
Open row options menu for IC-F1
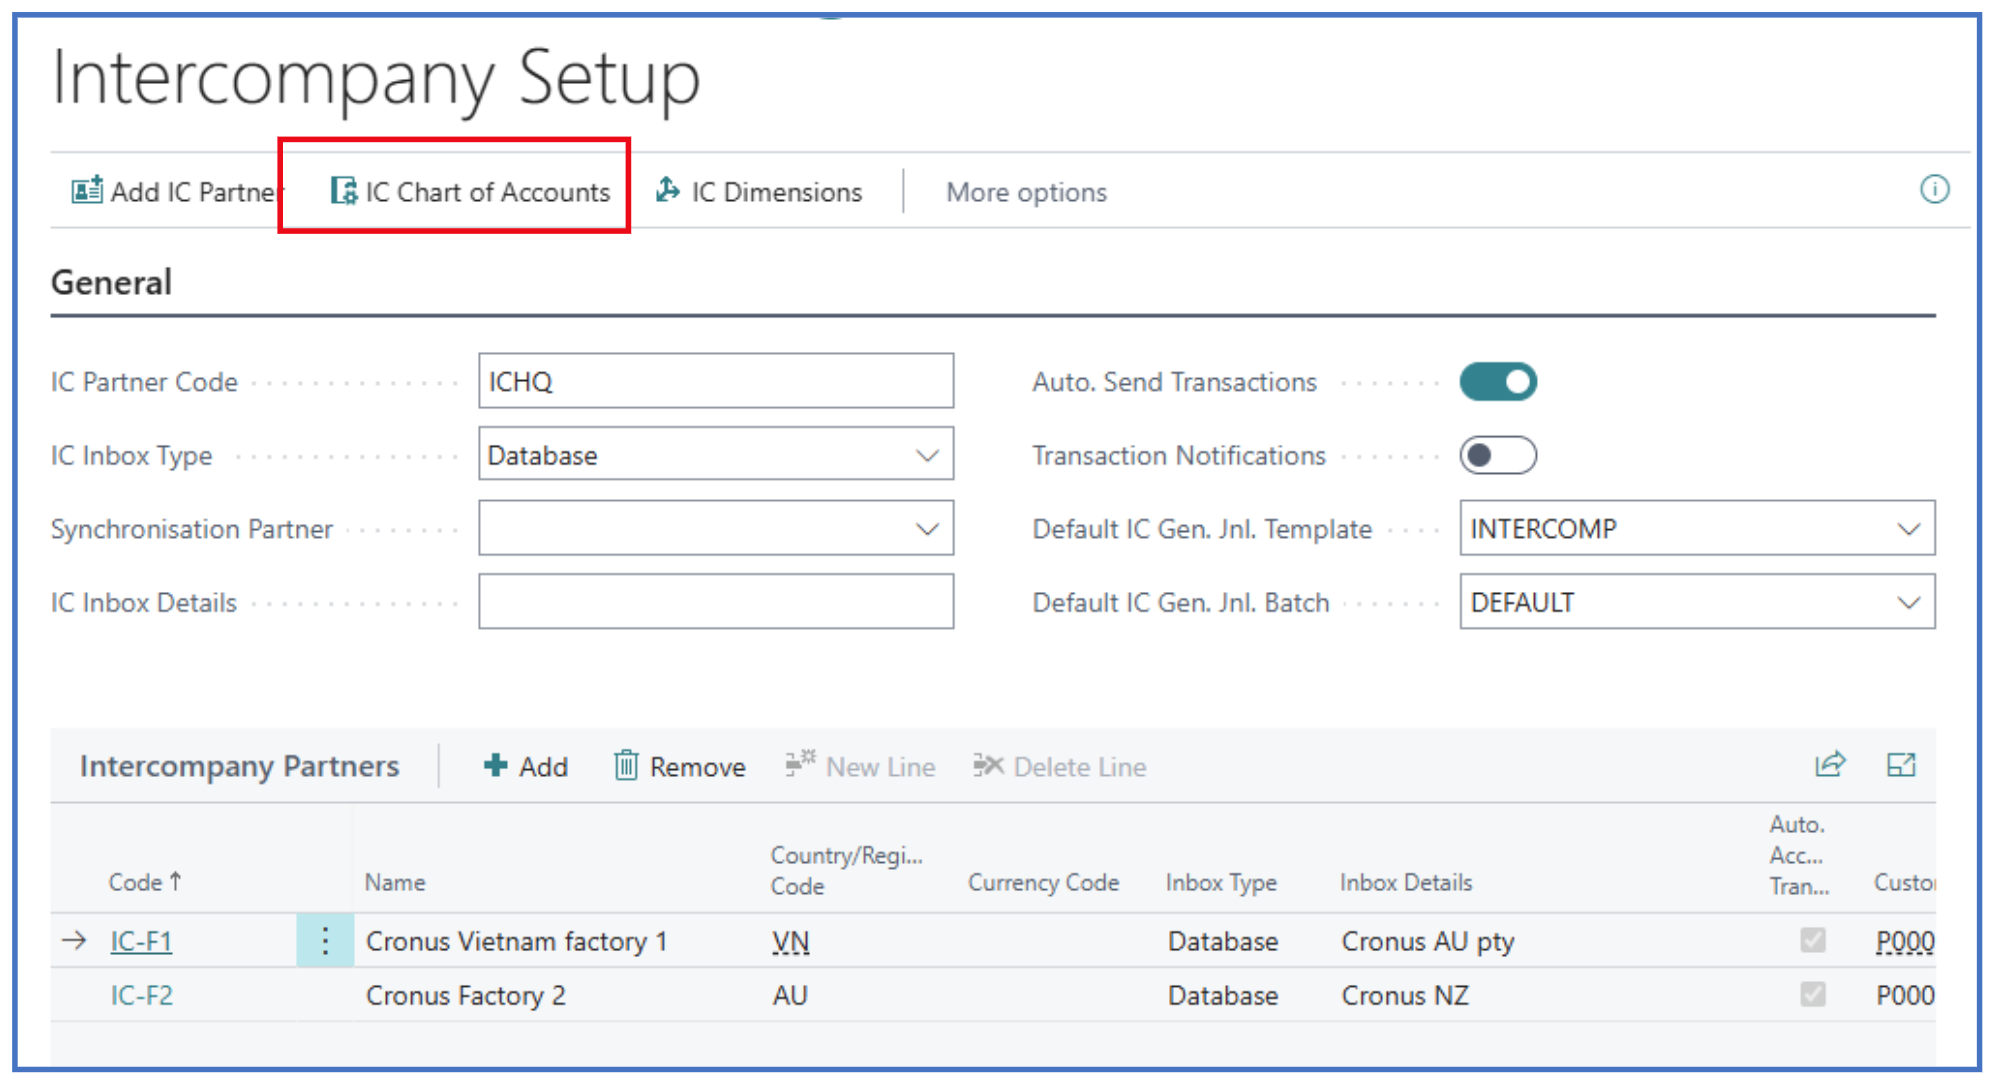coord(325,941)
